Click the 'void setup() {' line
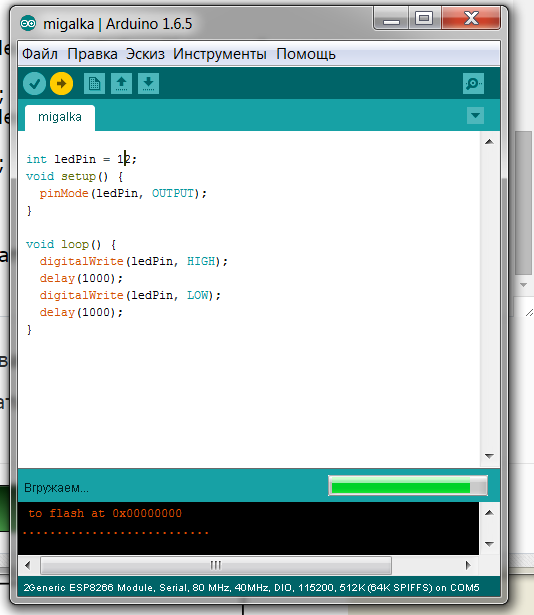Screen dimensions: 534x615 [x=75, y=176]
